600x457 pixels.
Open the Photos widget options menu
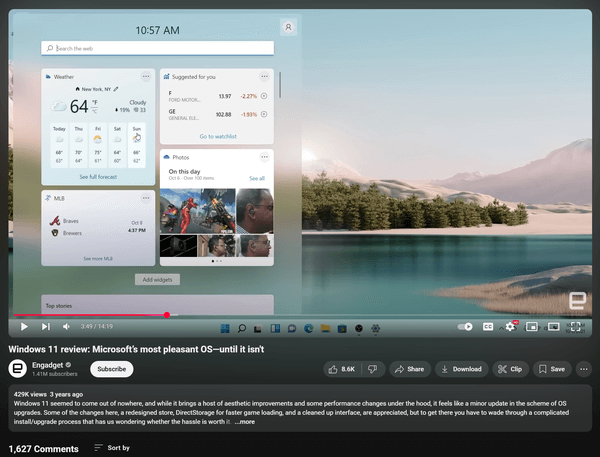pos(264,157)
